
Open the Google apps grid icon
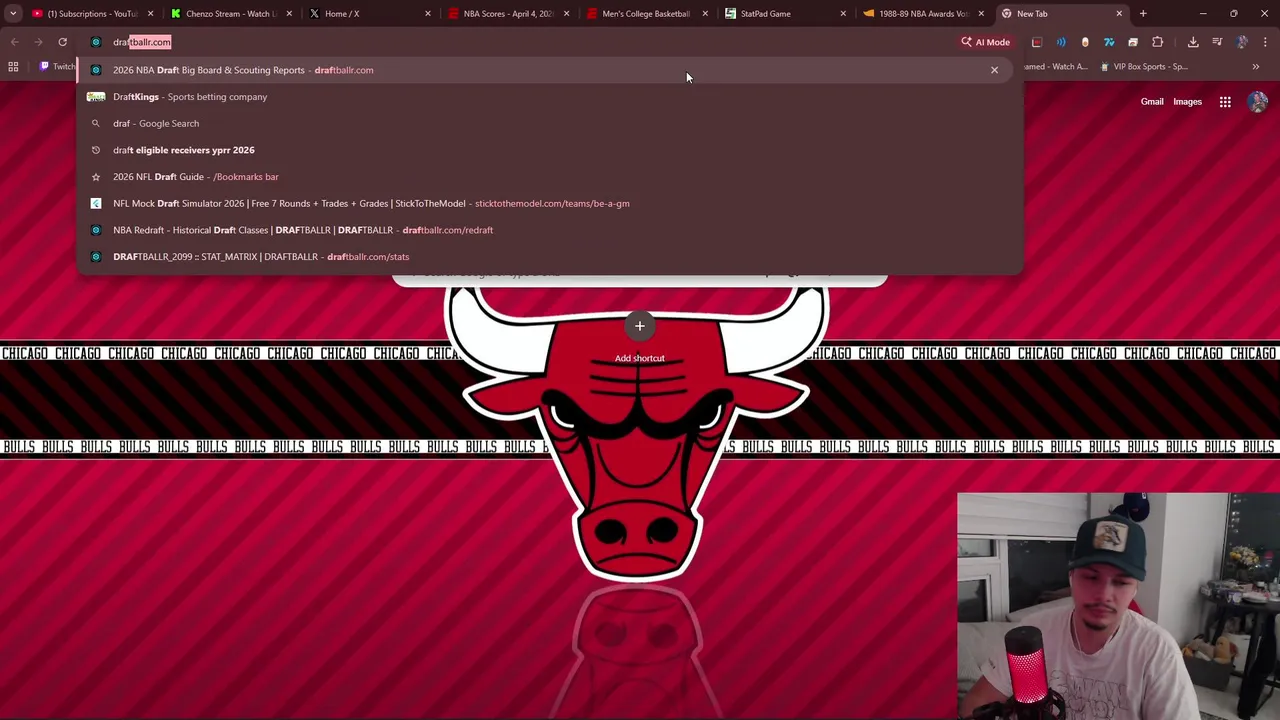click(x=1225, y=102)
